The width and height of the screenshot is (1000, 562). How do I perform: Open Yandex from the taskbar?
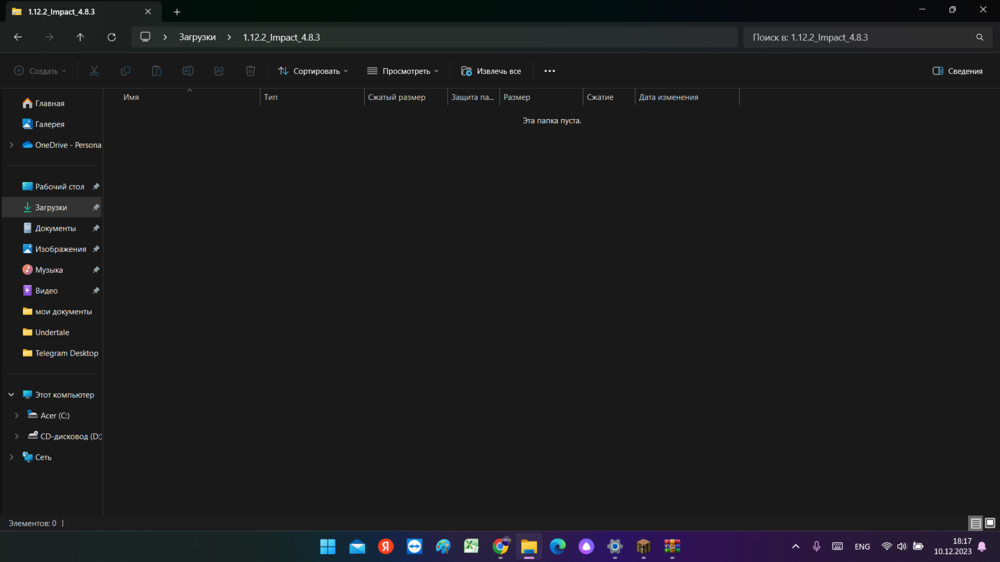click(386, 547)
